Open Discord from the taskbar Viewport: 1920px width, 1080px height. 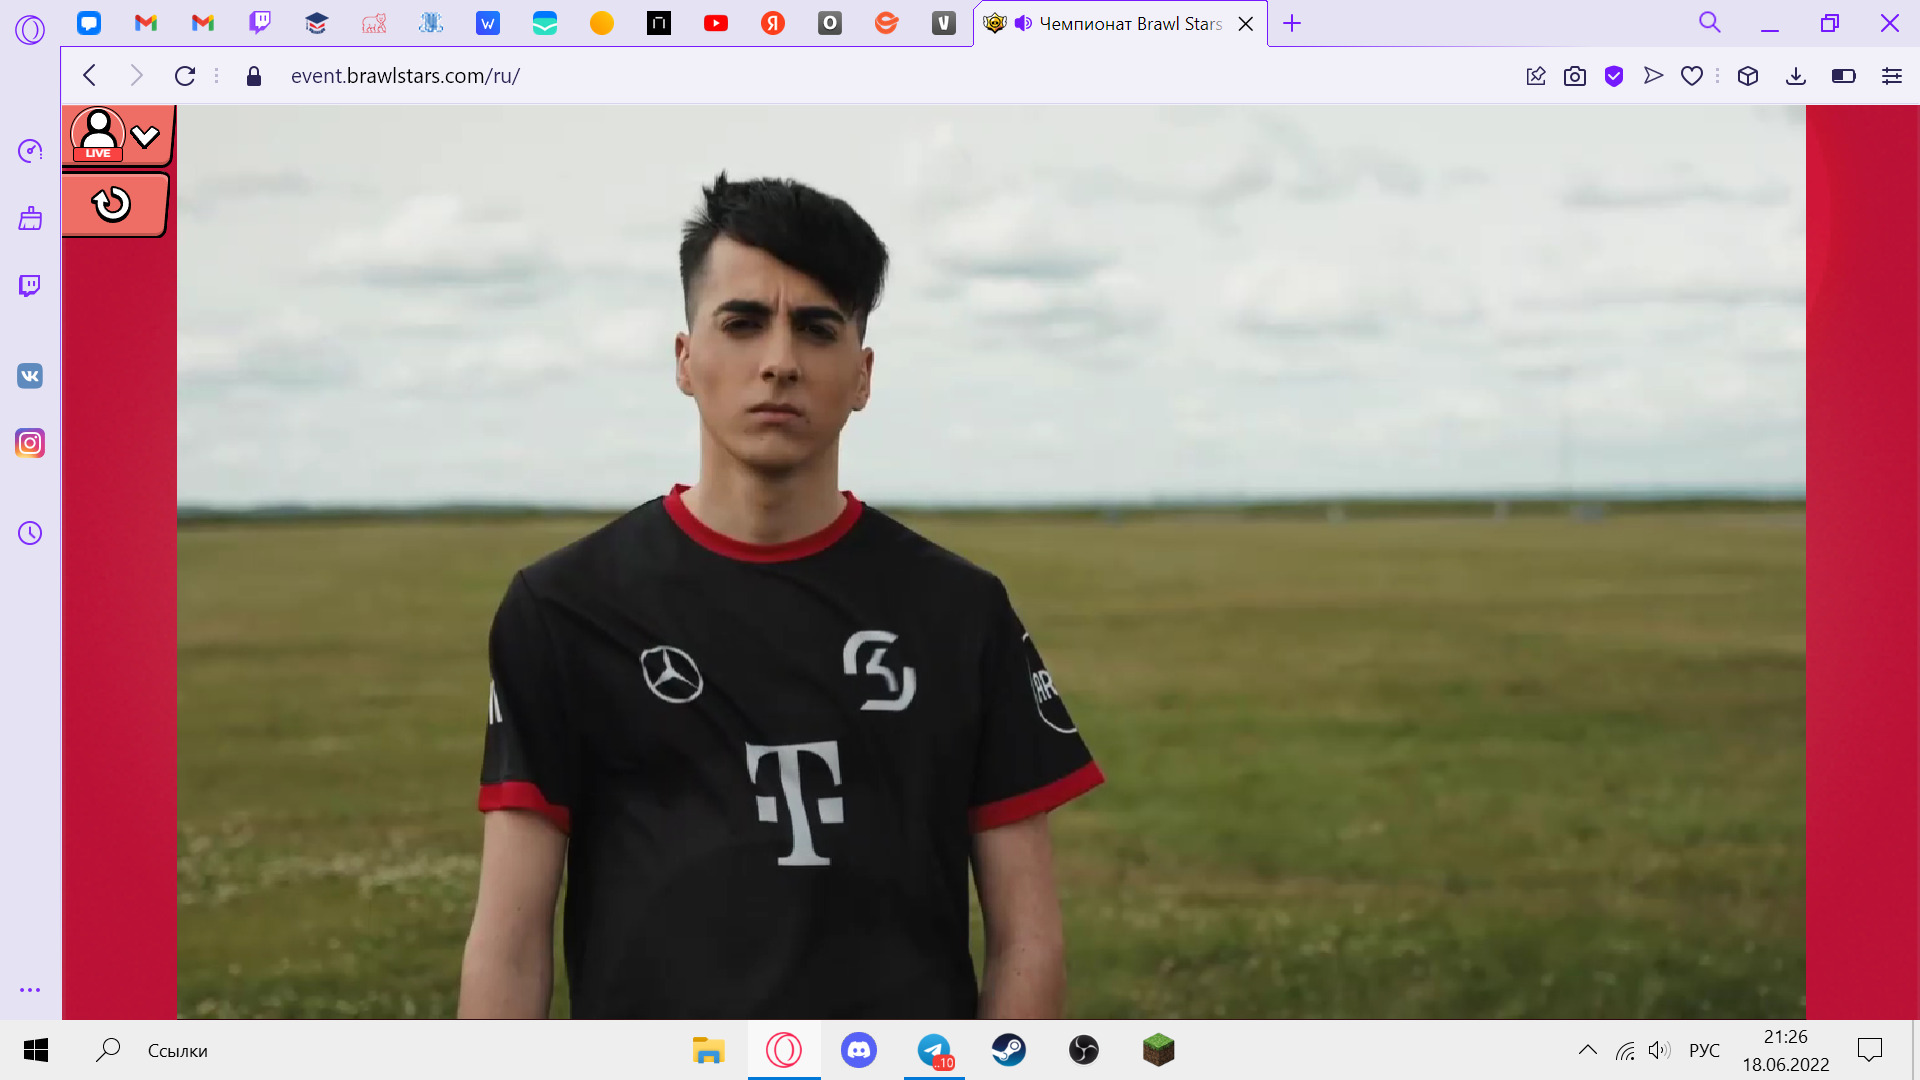859,1050
